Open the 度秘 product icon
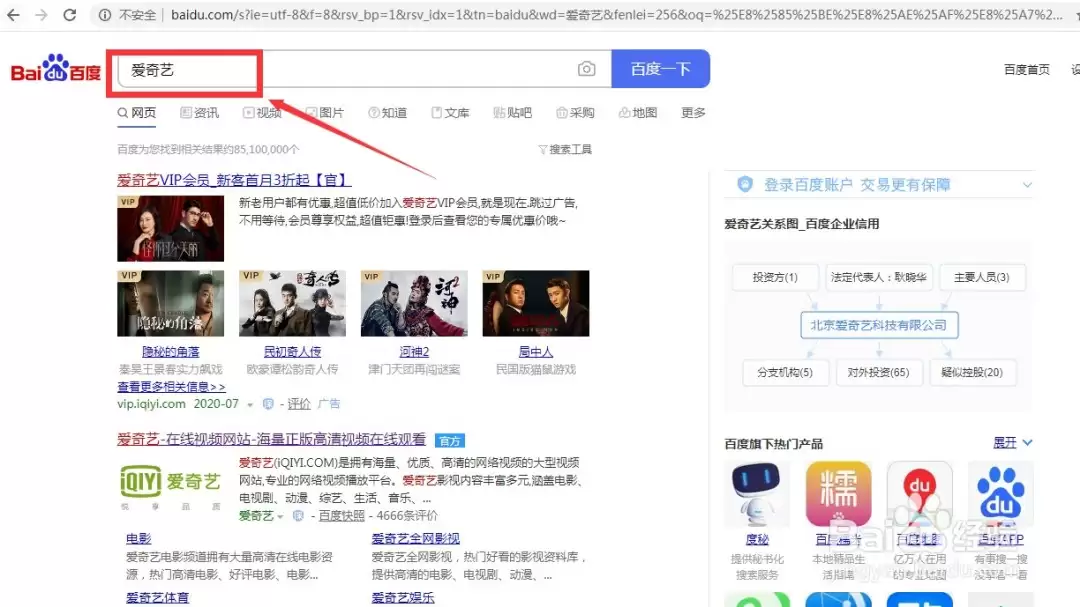Viewport: 1080px width, 607px height. click(x=756, y=495)
